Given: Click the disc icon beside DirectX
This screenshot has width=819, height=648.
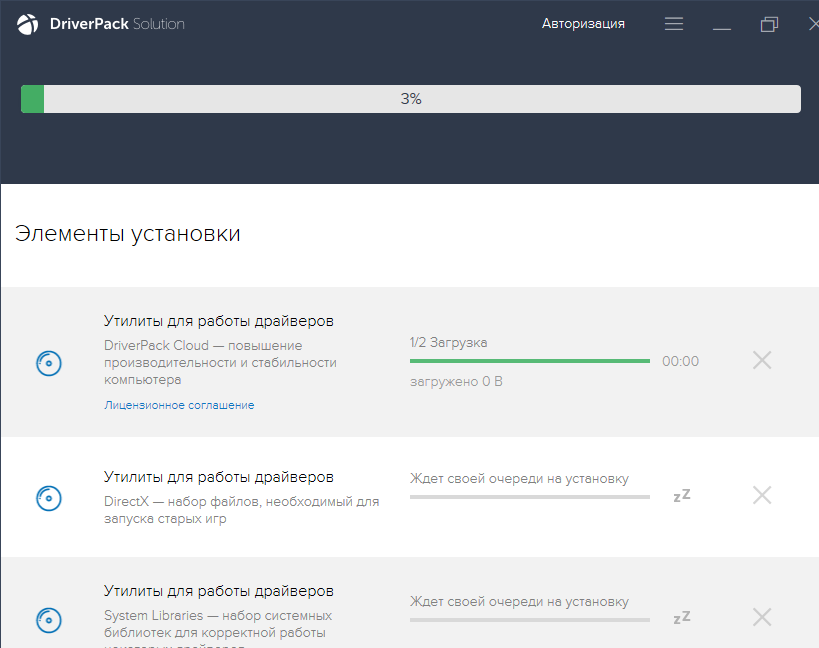Looking at the screenshot, I should 49,497.
